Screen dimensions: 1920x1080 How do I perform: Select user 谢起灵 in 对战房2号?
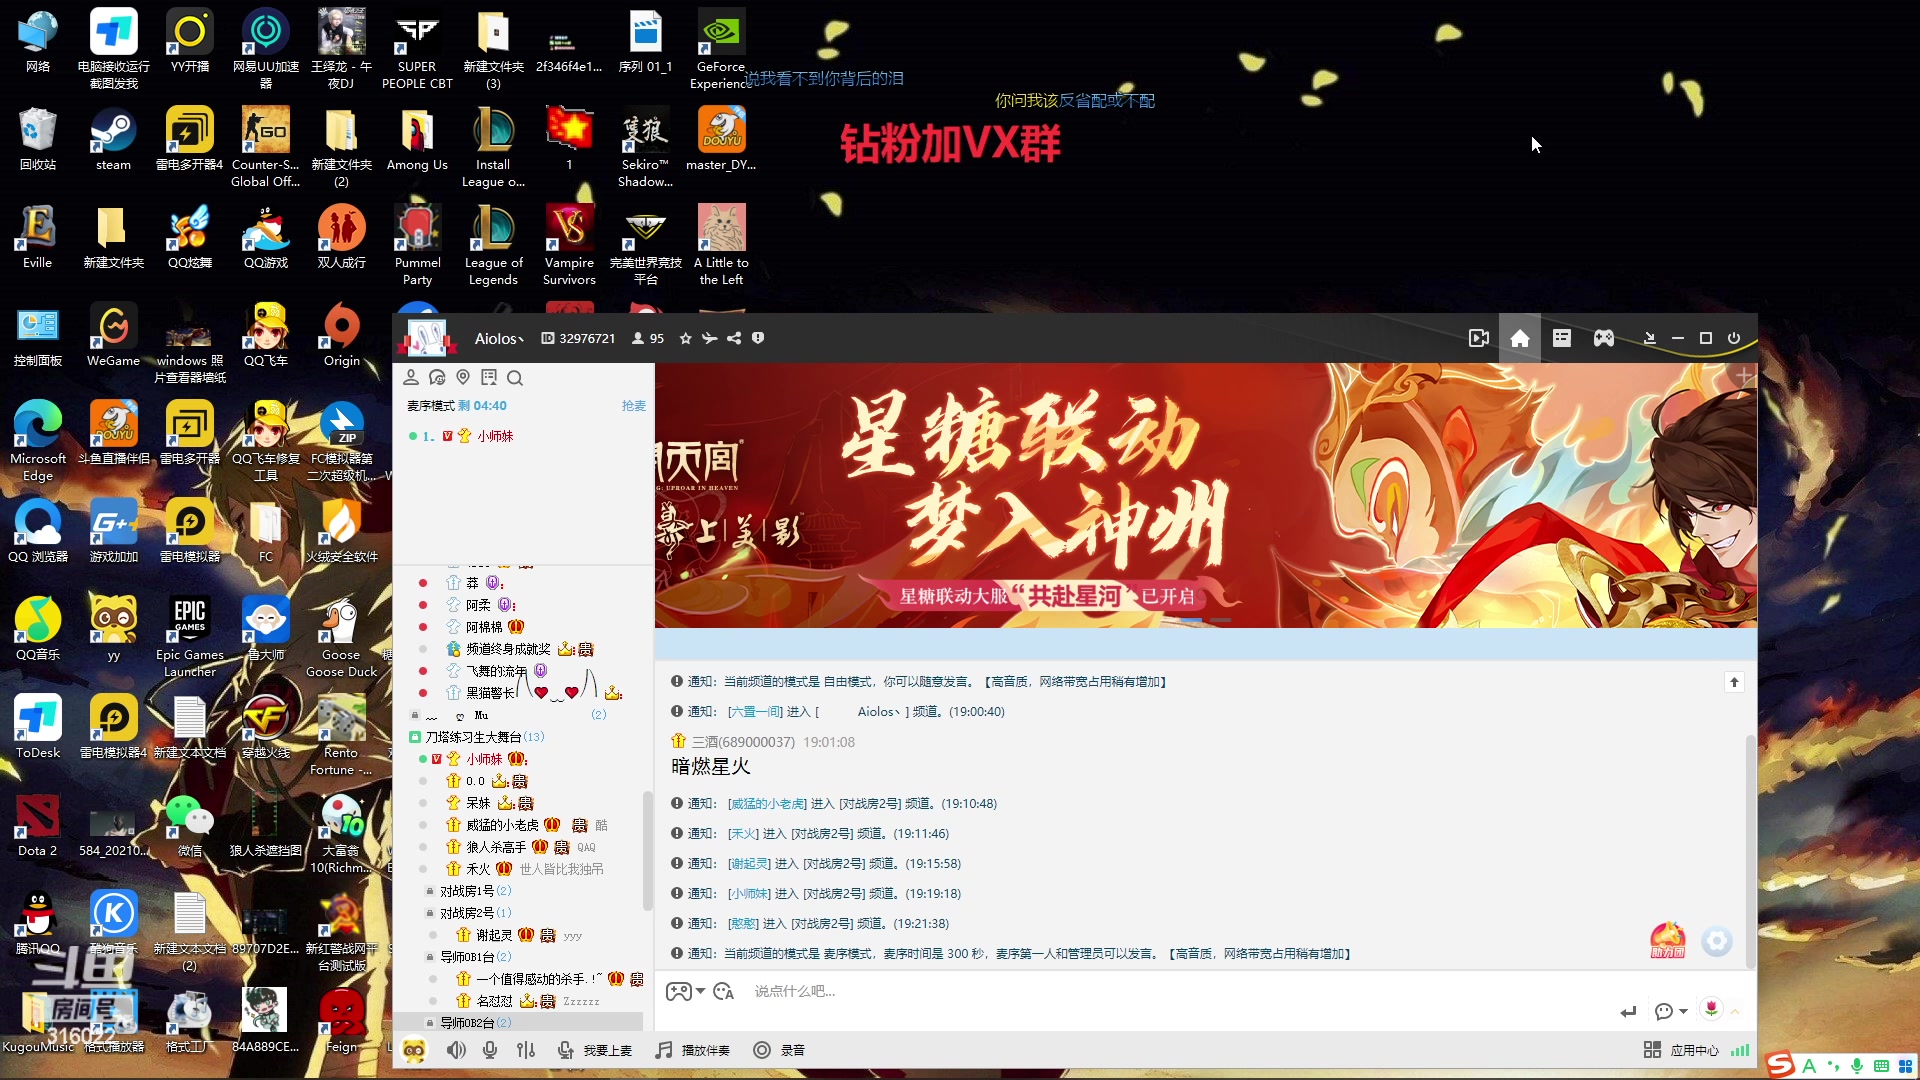tap(494, 935)
